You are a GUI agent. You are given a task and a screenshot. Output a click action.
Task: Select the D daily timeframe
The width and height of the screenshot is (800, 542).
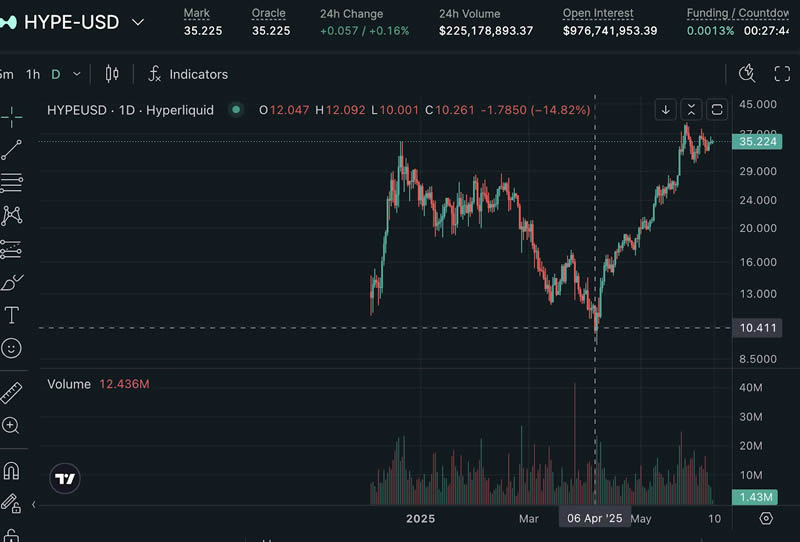click(56, 74)
